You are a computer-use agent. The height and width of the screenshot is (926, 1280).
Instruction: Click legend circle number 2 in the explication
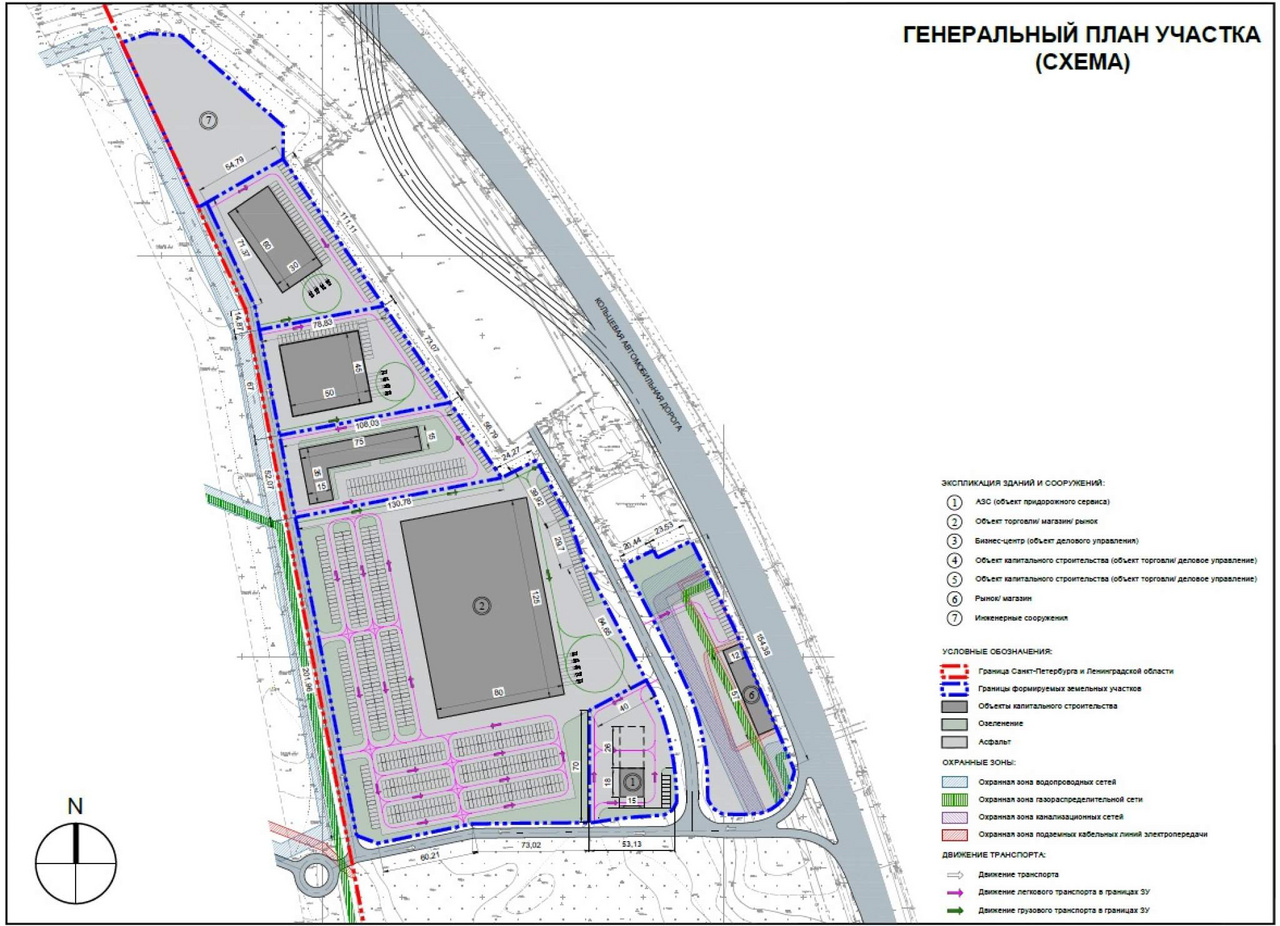coord(953,520)
